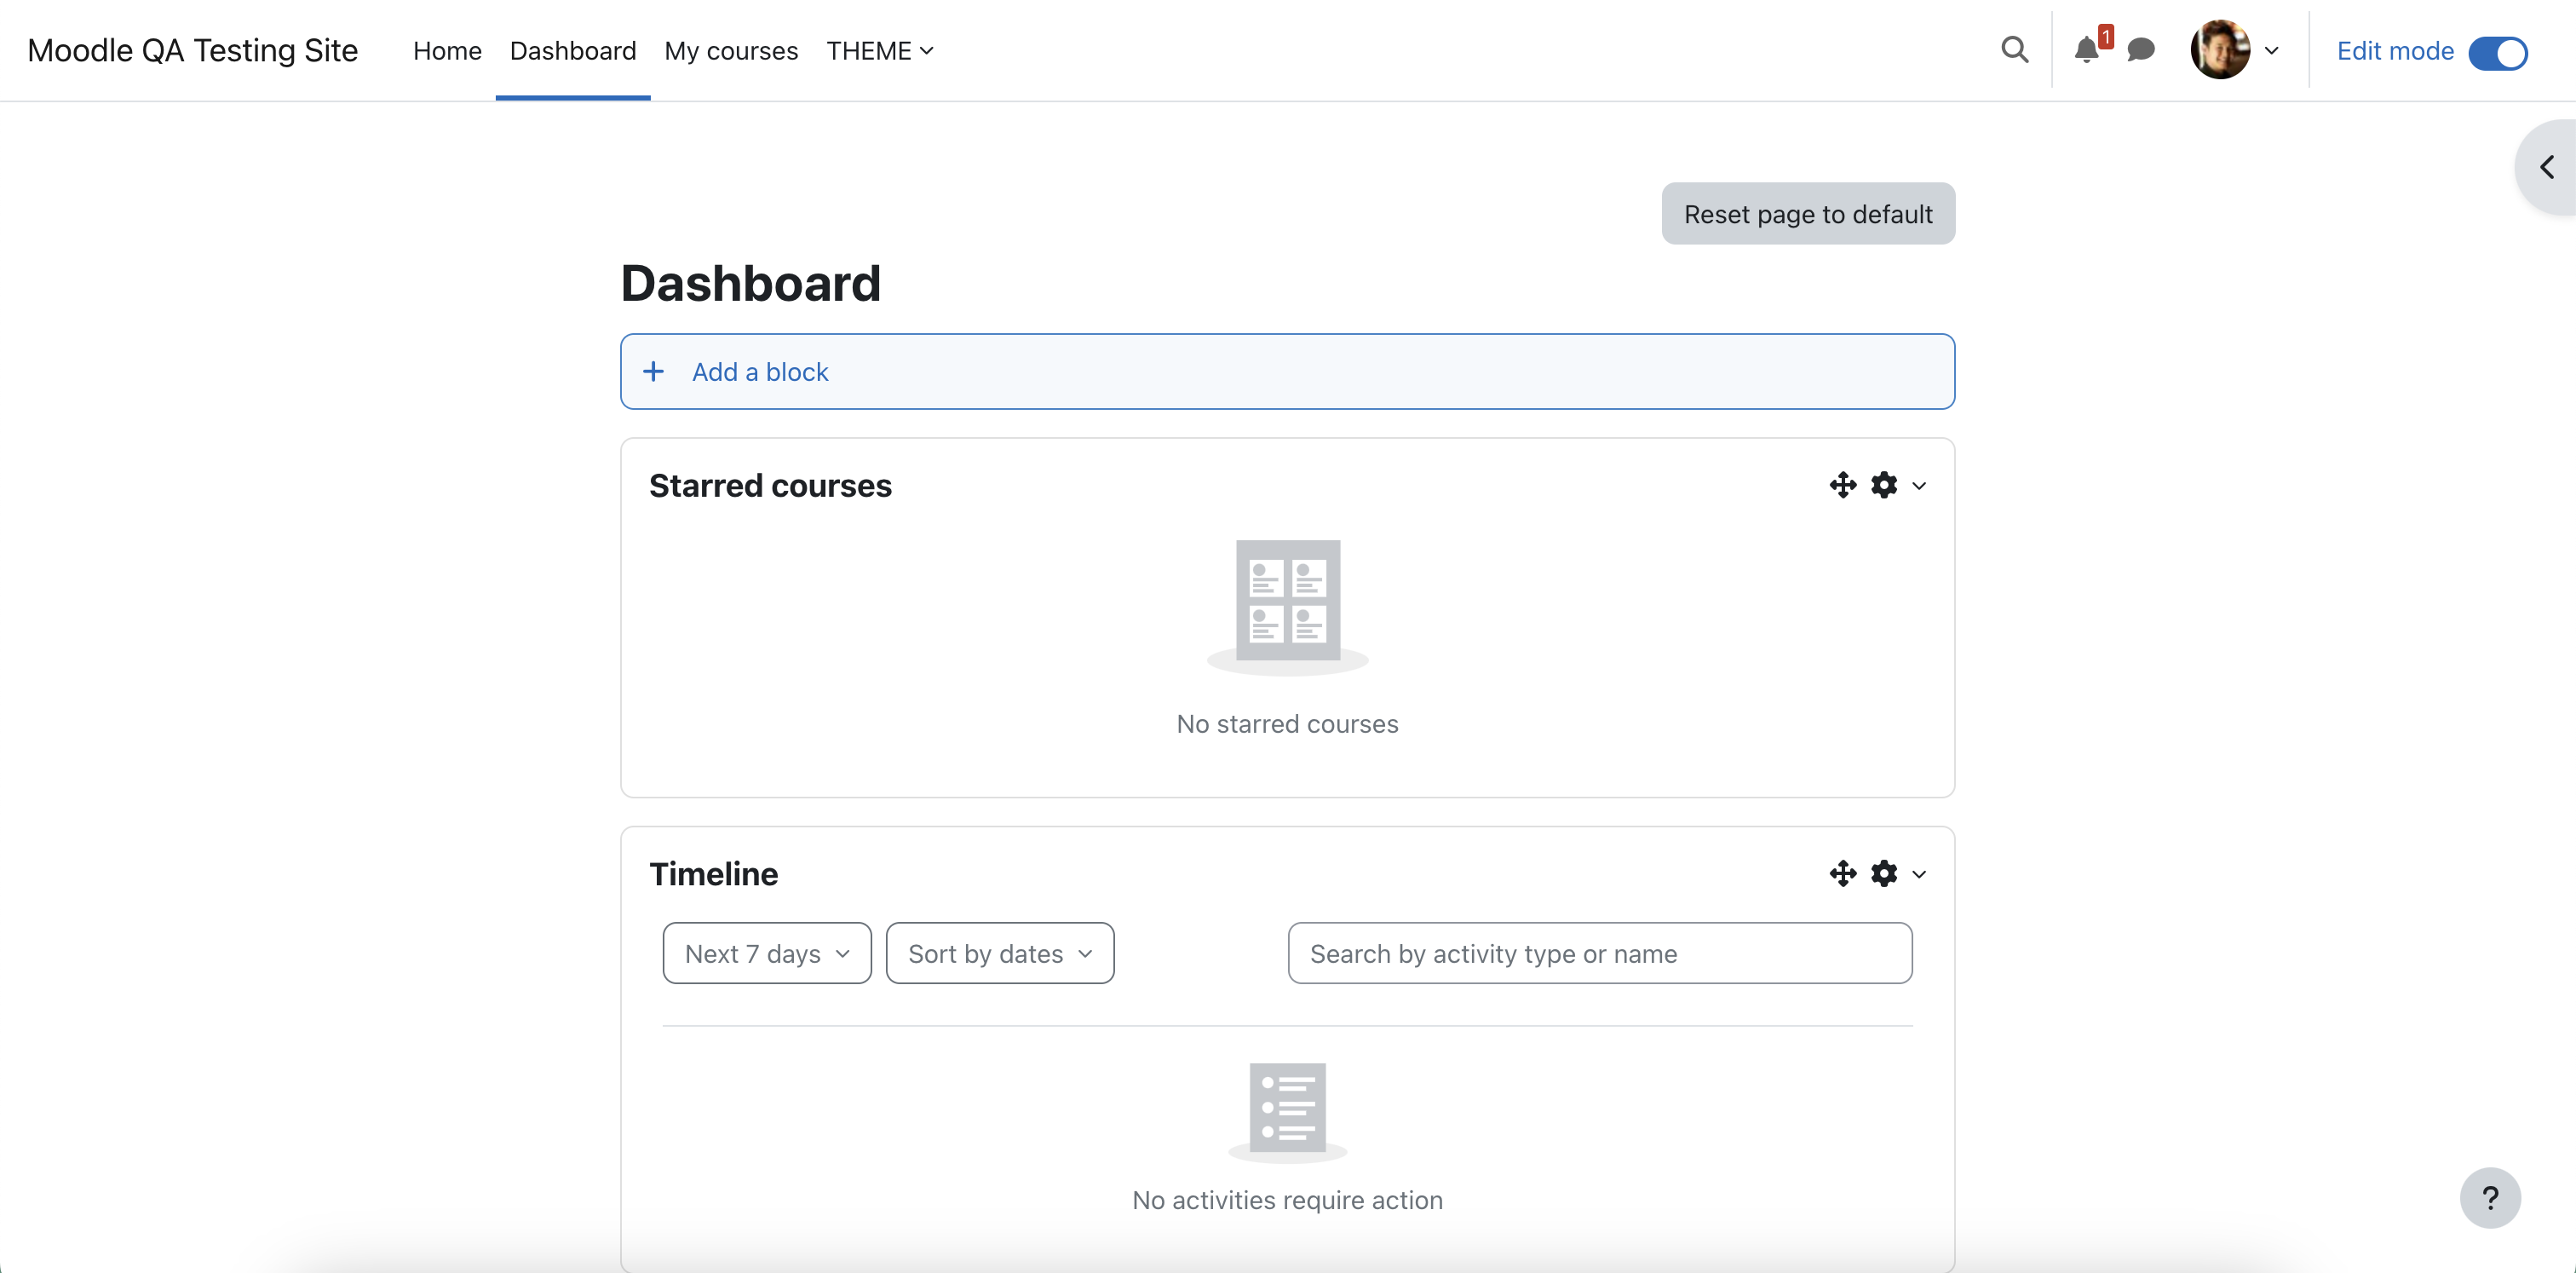
Task: Open notifications bell menu
Action: click(x=2086, y=50)
